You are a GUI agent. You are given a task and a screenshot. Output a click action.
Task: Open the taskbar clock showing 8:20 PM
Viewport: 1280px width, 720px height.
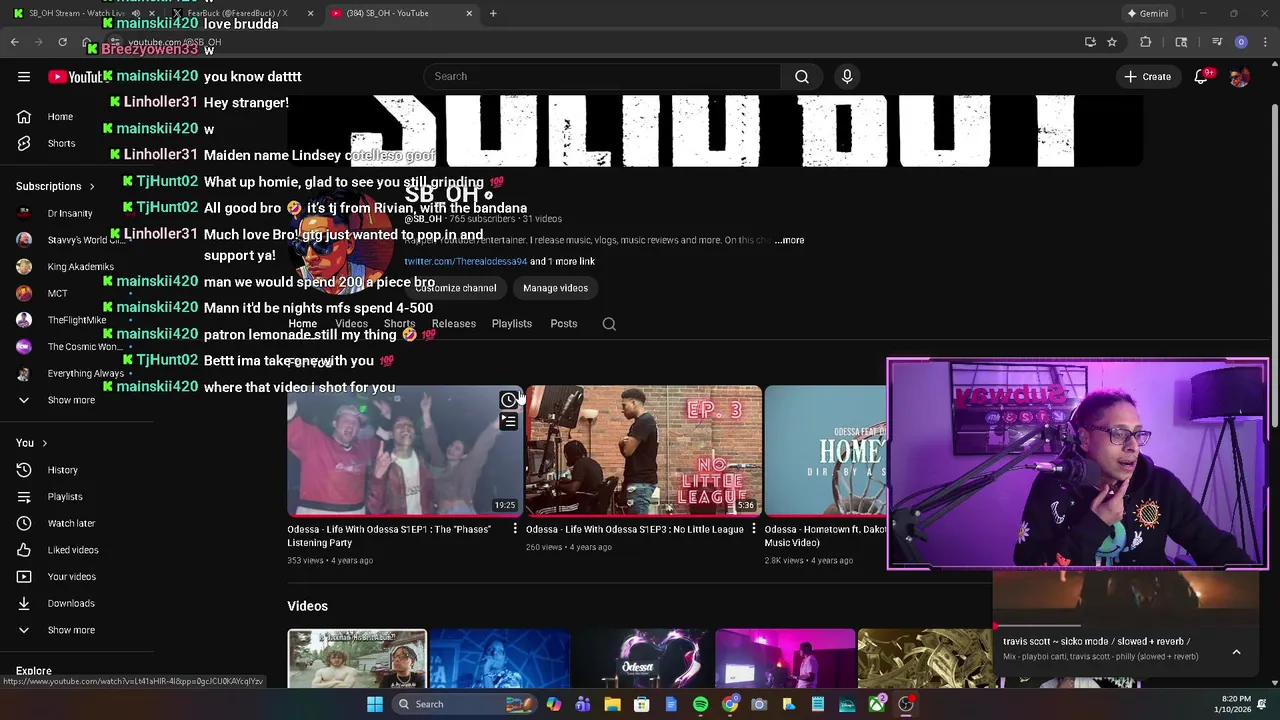point(1236,704)
